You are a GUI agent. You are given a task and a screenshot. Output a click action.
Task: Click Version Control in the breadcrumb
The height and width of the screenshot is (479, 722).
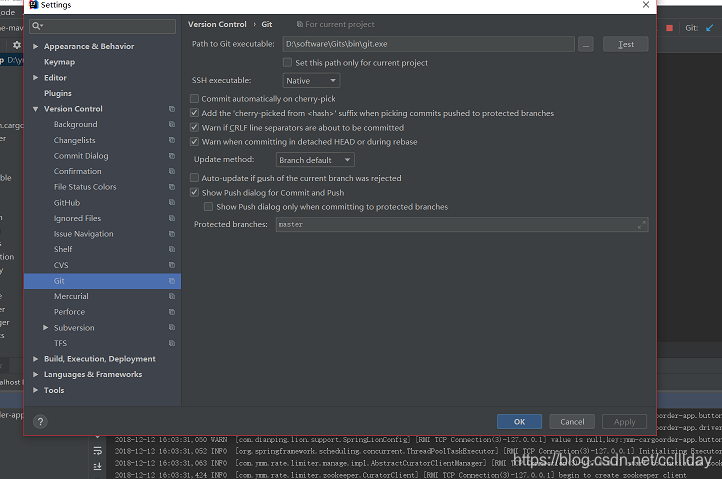click(217, 24)
